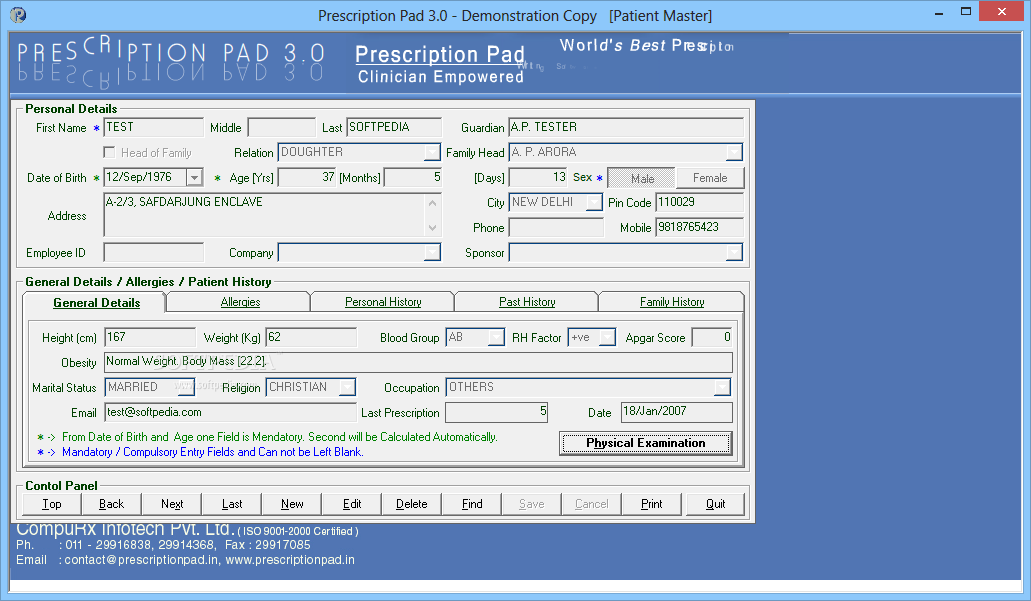Viewport: 1031px width, 601px height.
Task: Open the Personal History tab
Action: coord(383,302)
